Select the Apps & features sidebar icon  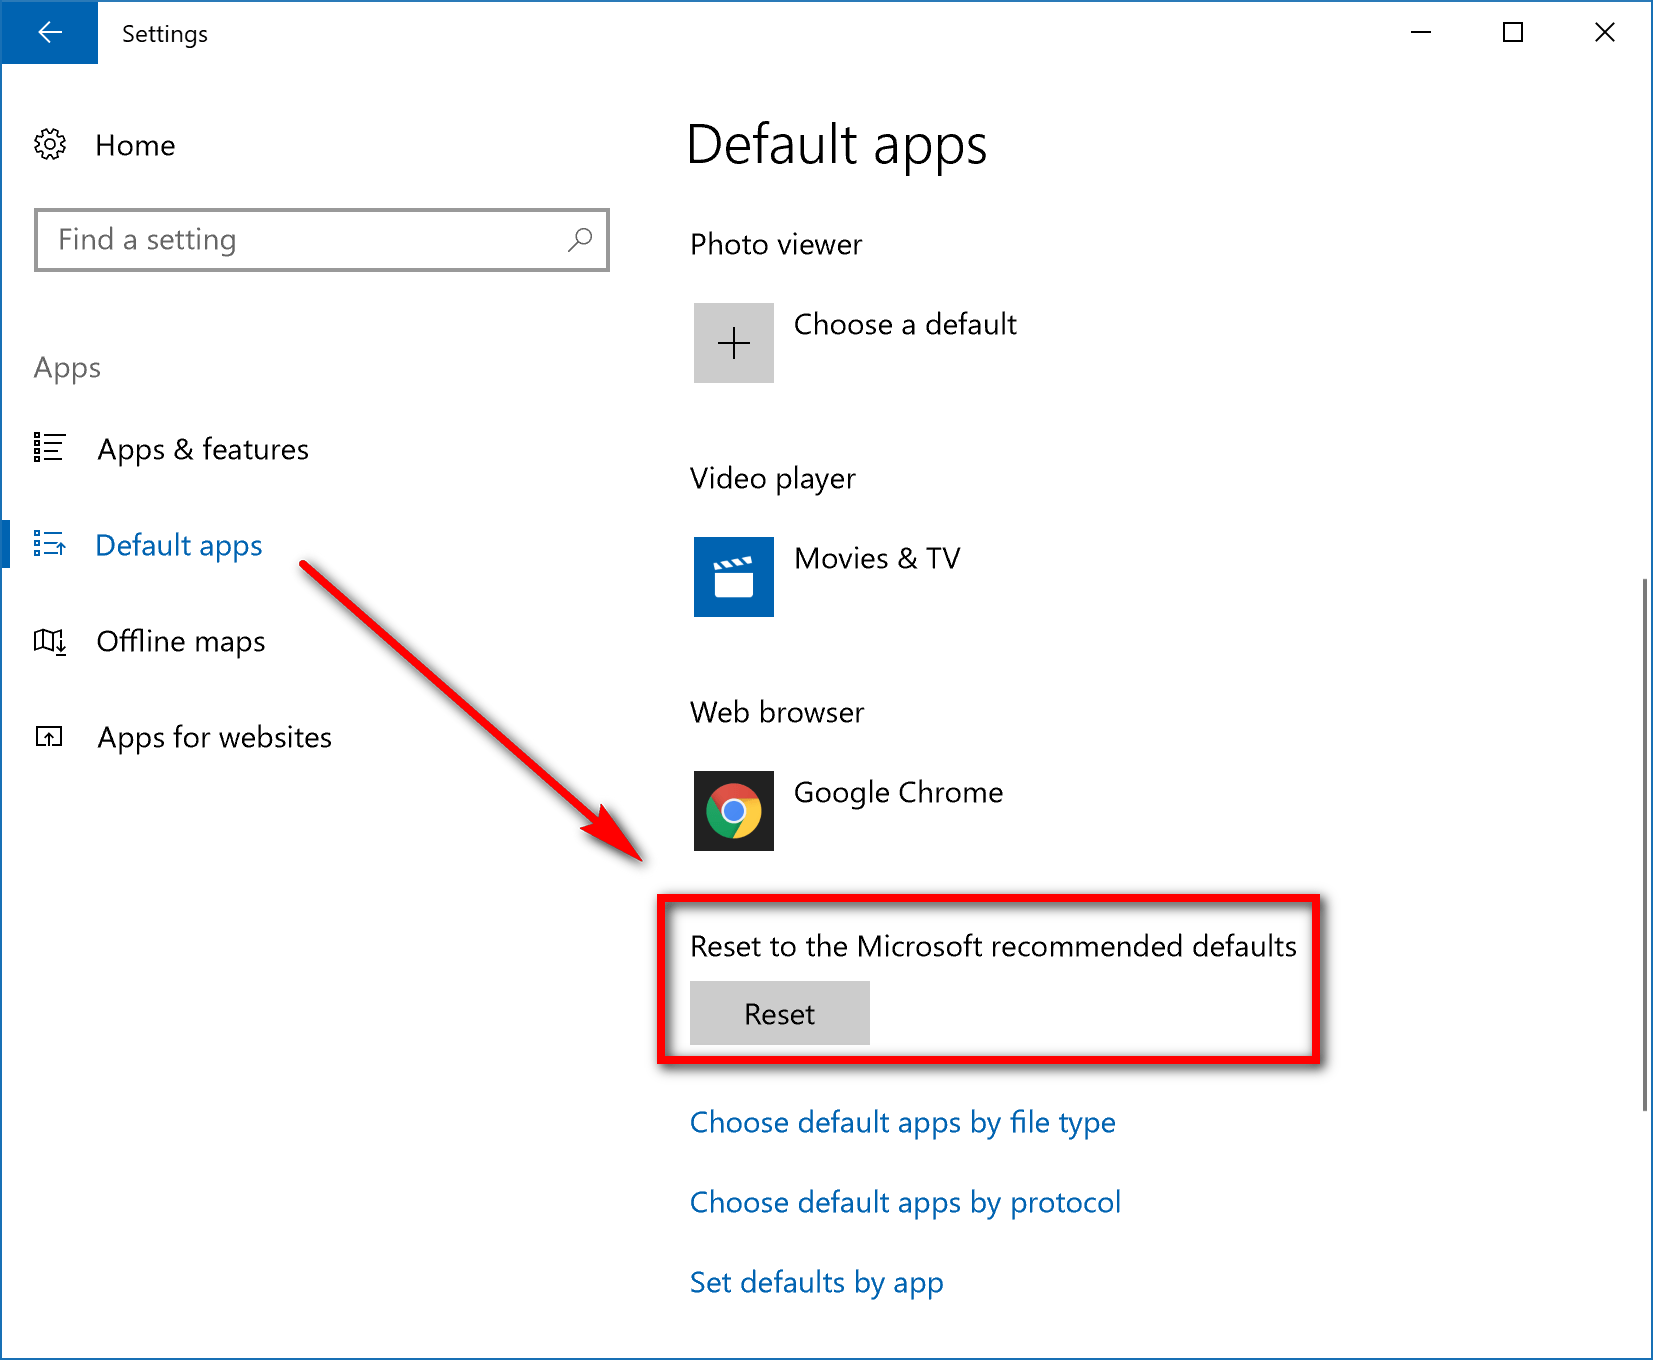pyautogui.click(x=49, y=448)
